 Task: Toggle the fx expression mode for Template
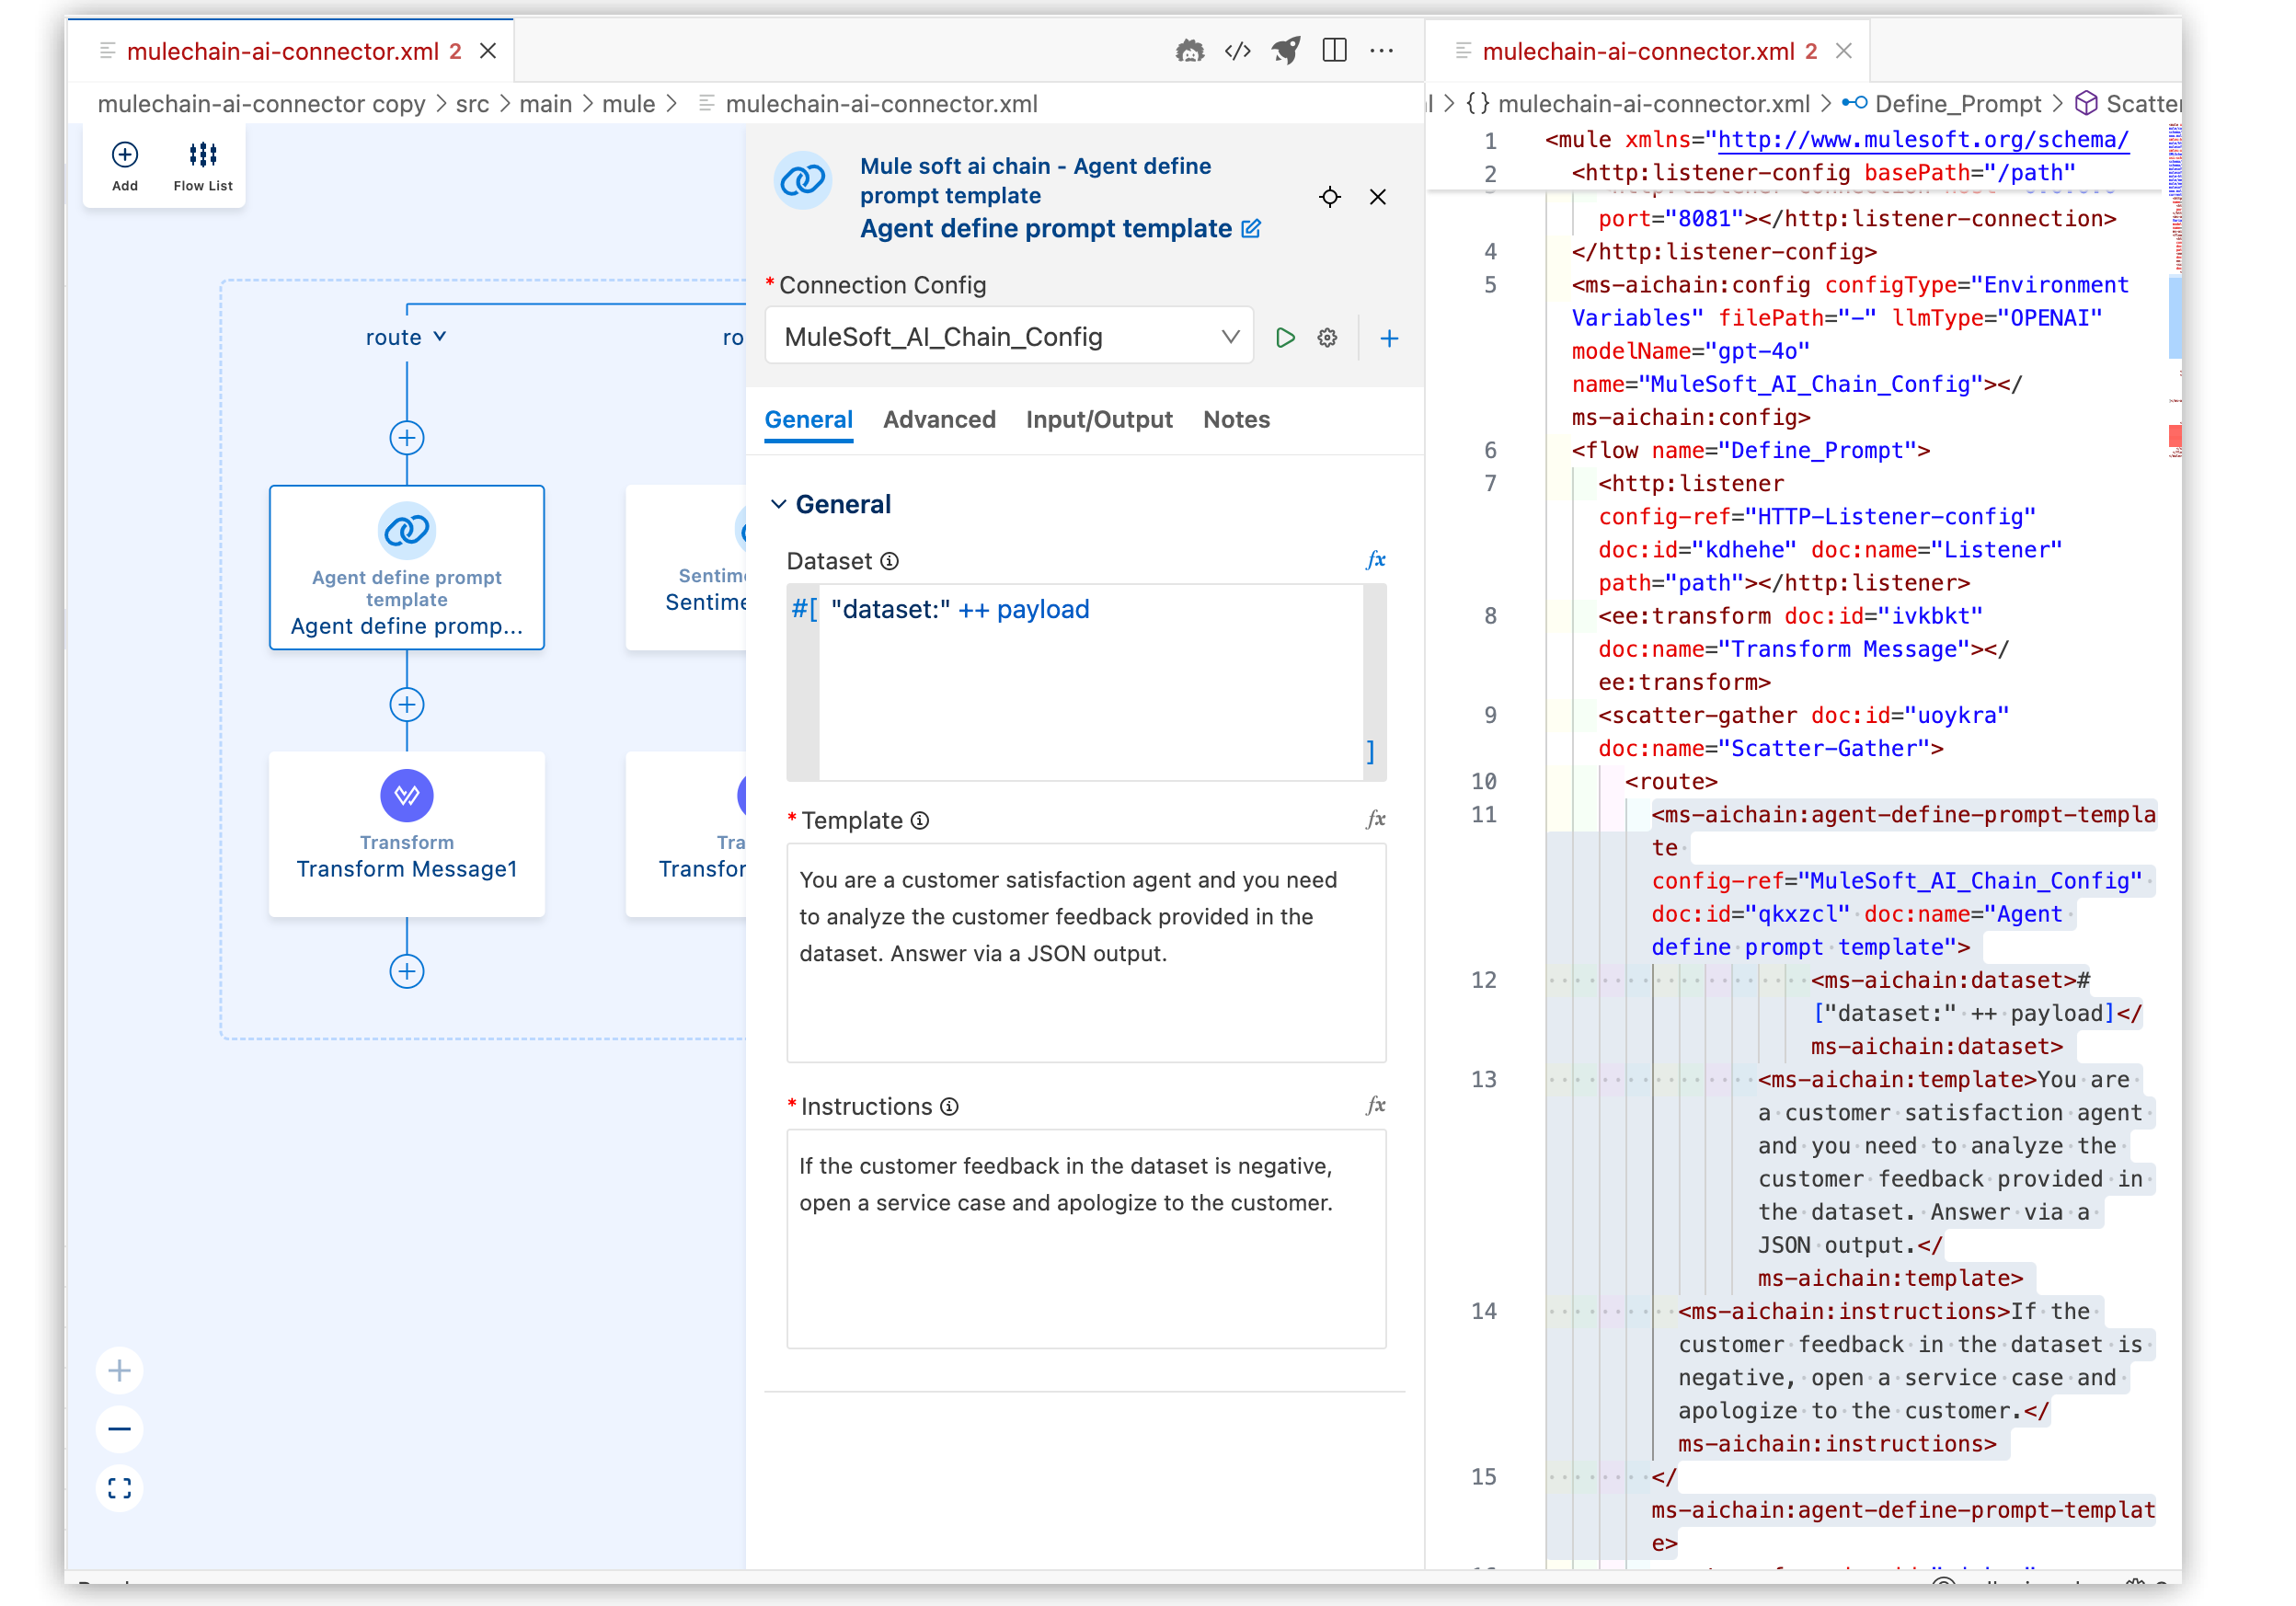pos(1376,818)
